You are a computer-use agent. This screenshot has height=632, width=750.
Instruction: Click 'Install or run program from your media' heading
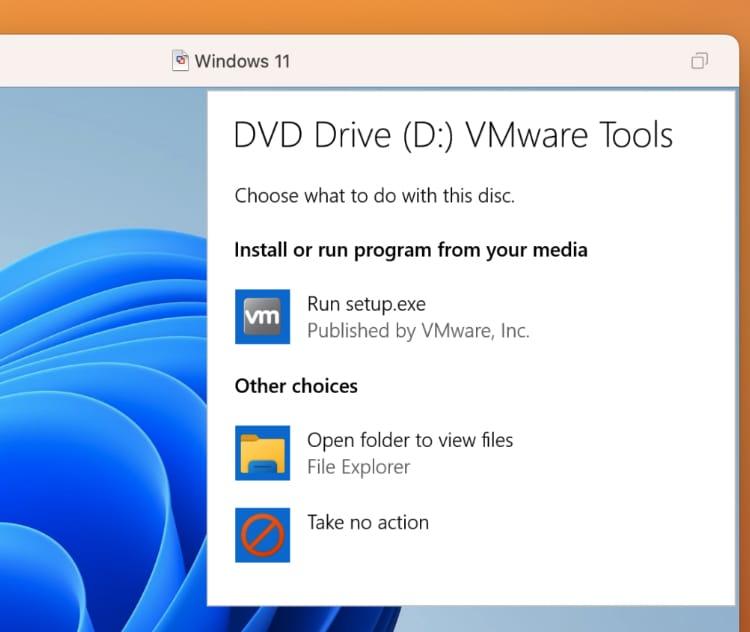click(x=411, y=250)
